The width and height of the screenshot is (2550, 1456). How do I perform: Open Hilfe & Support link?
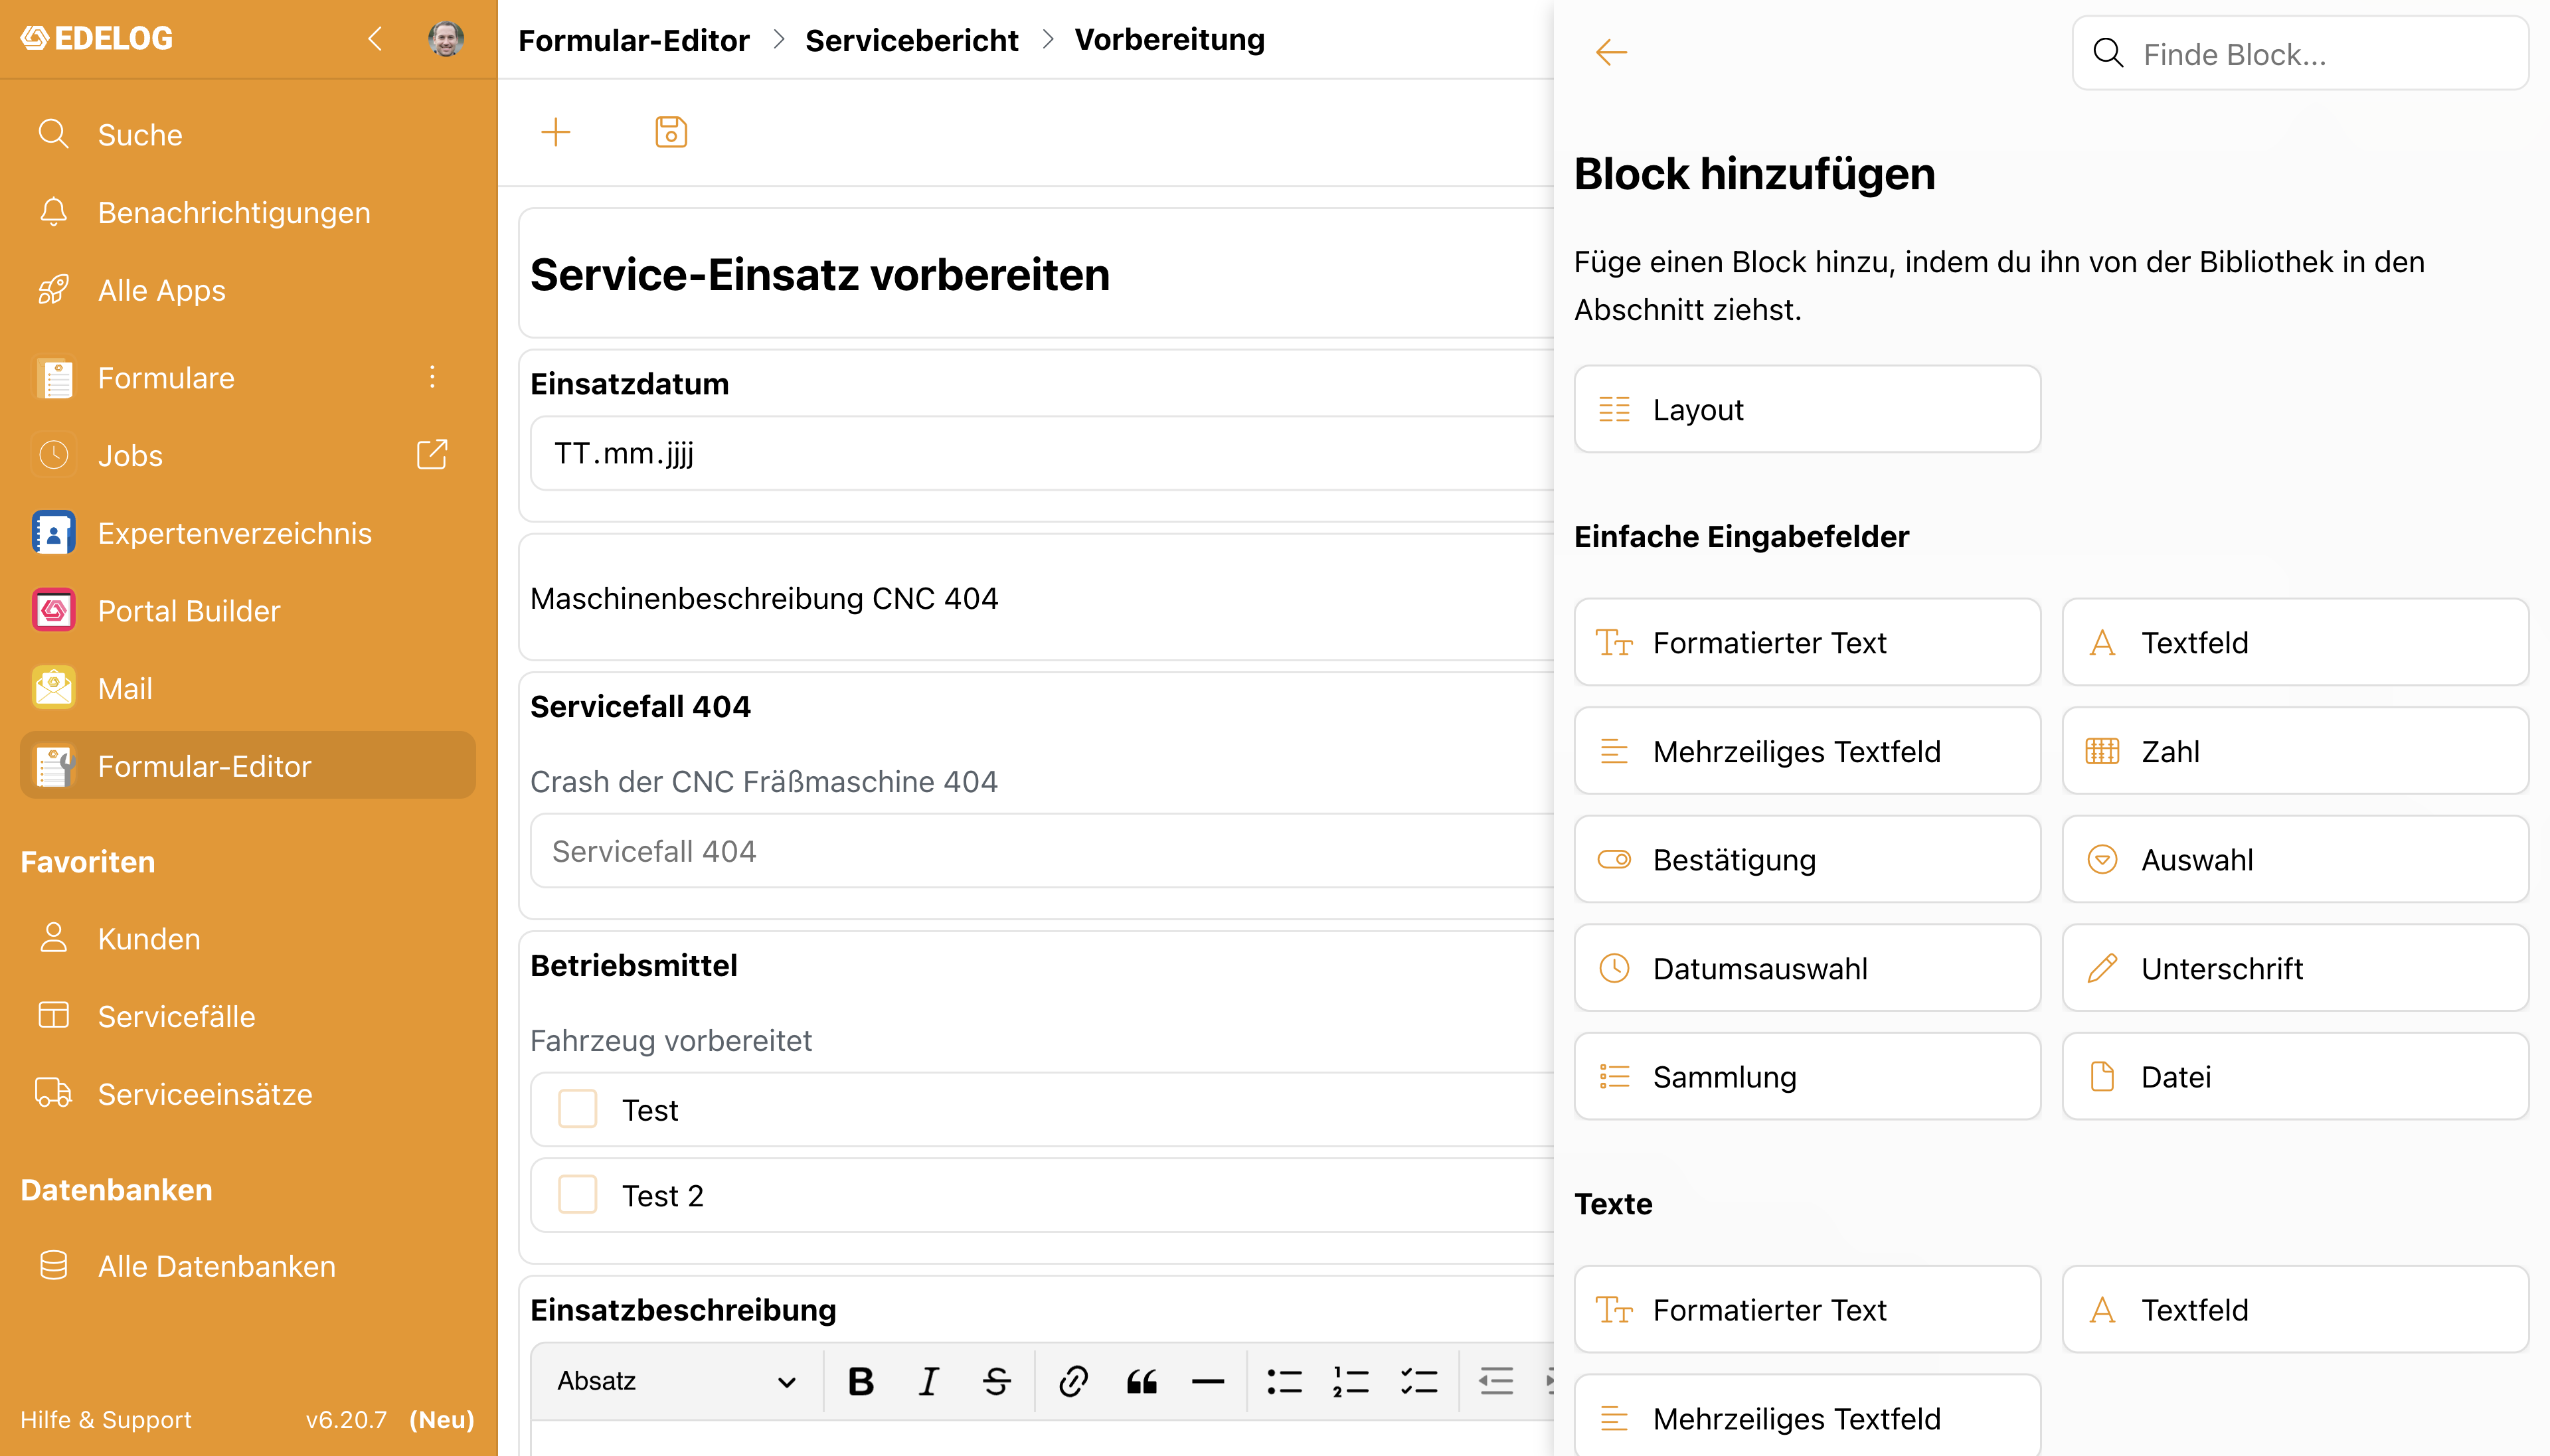[105, 1420]
